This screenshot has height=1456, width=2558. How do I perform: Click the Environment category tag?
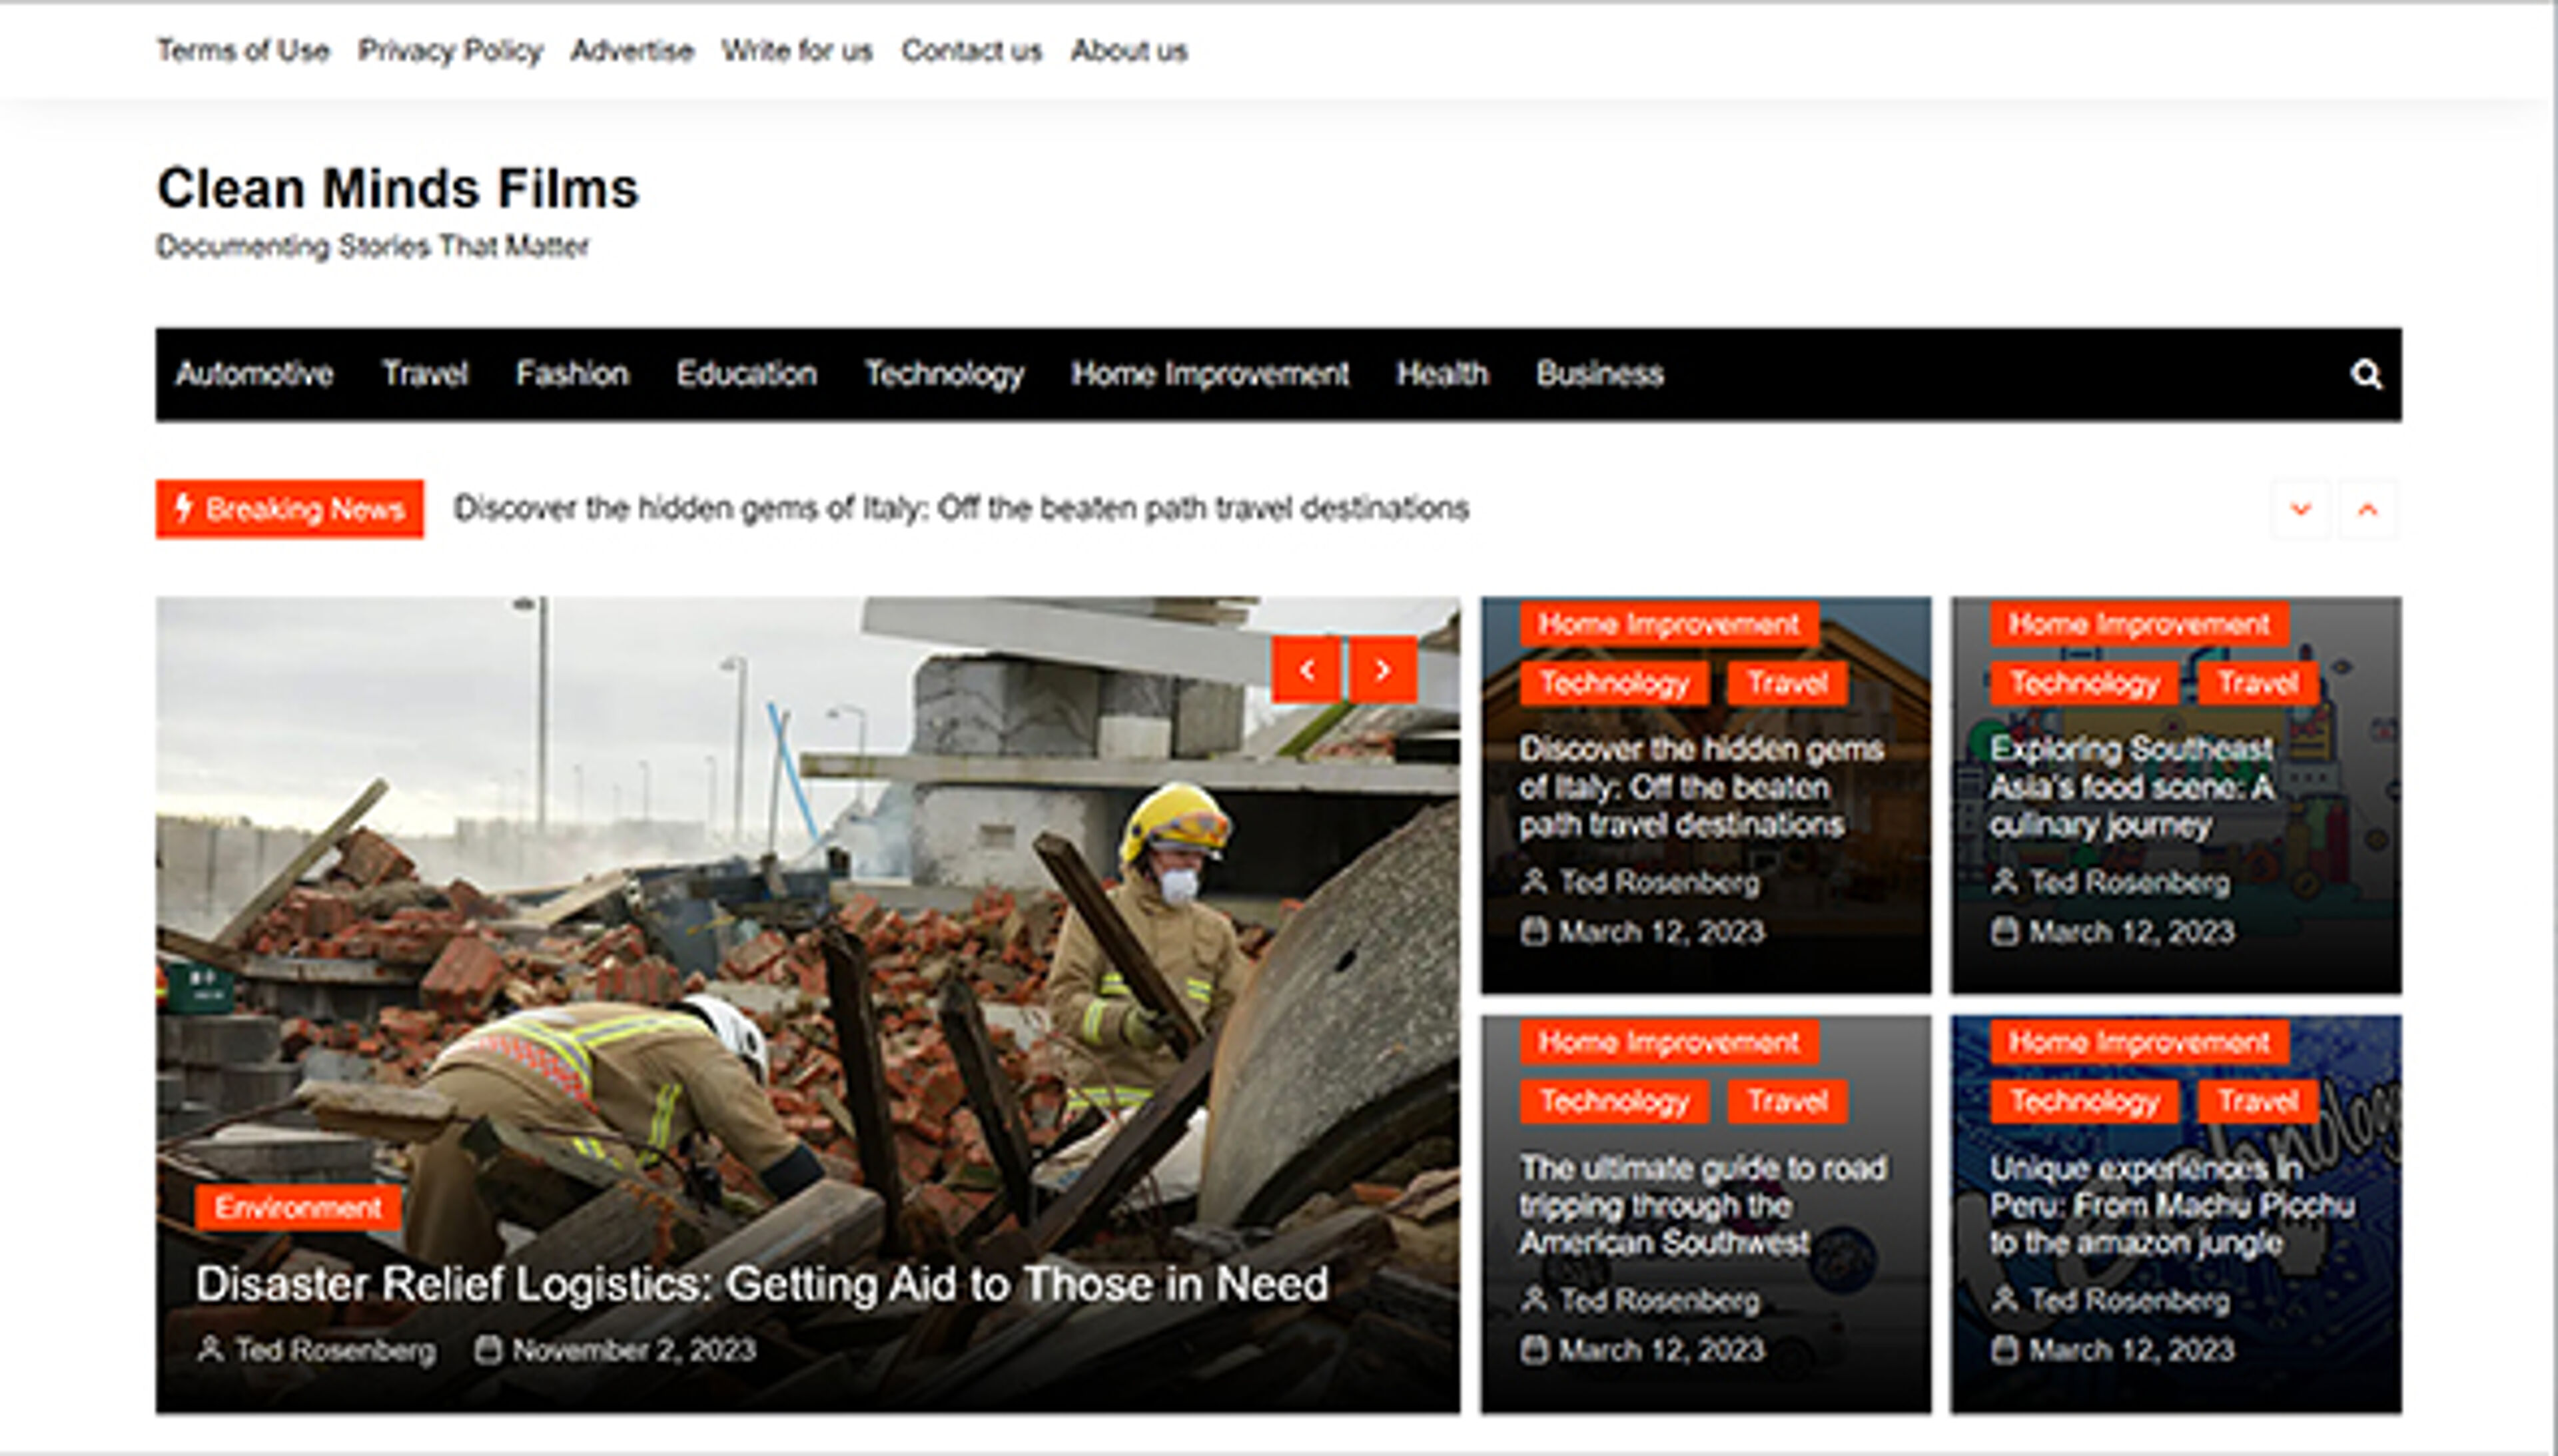298,1208
